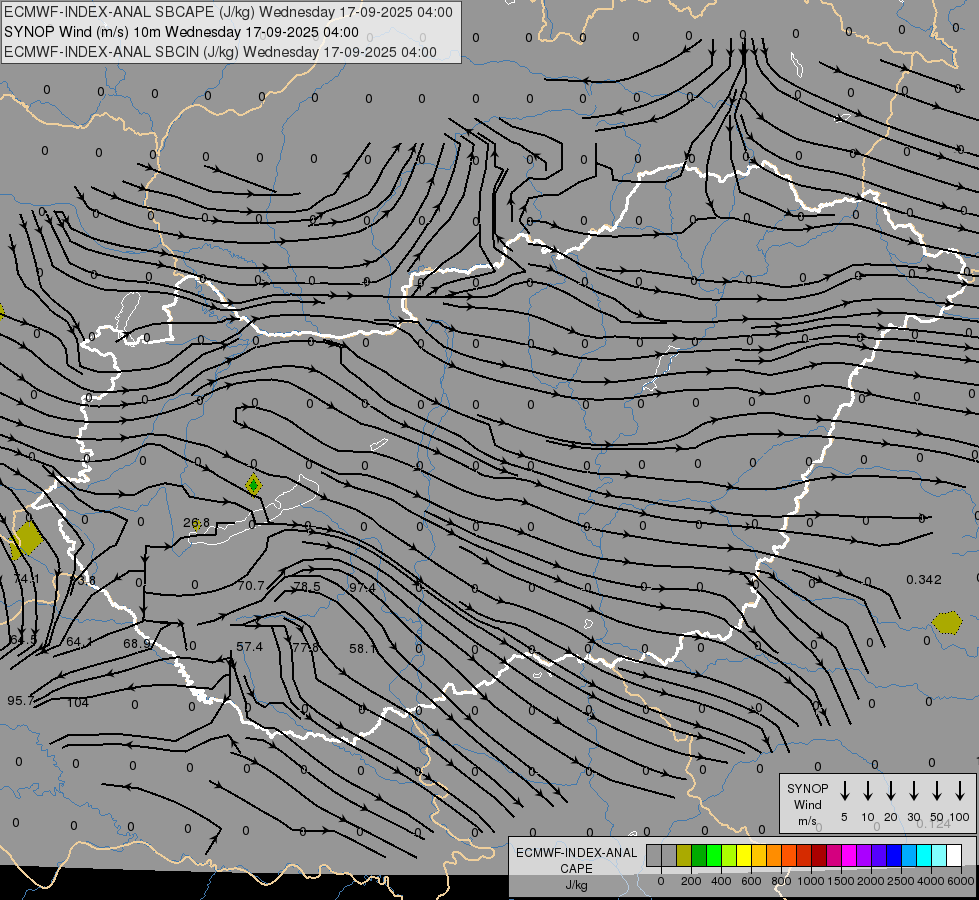Click the 74.1 value at left edge
The image size is (979, 900).
coord(26,579)
